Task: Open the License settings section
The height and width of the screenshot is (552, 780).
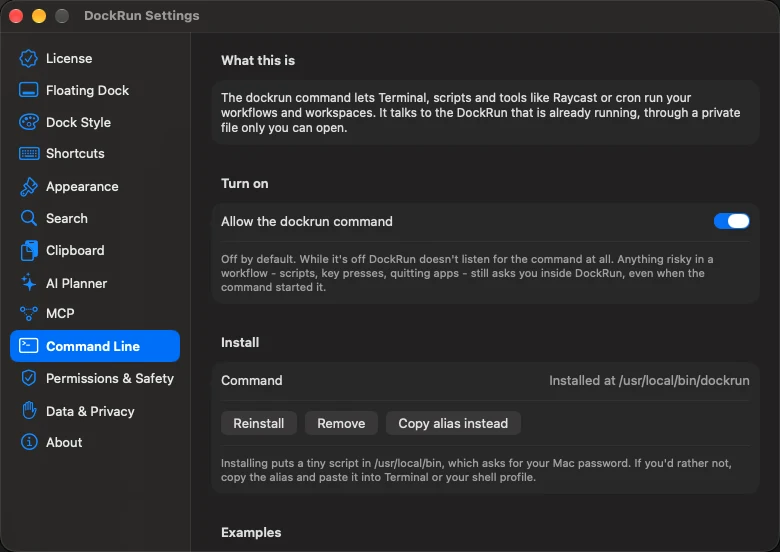Action: (69, 59)
